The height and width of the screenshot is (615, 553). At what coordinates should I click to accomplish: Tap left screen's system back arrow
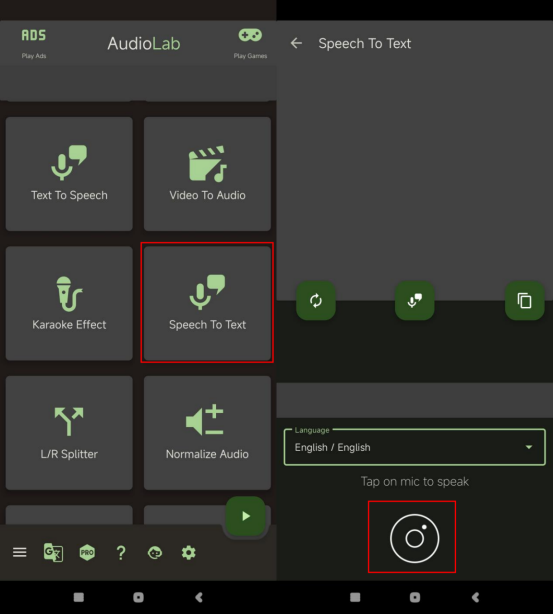pyautogui.click(x=199, y=597)
